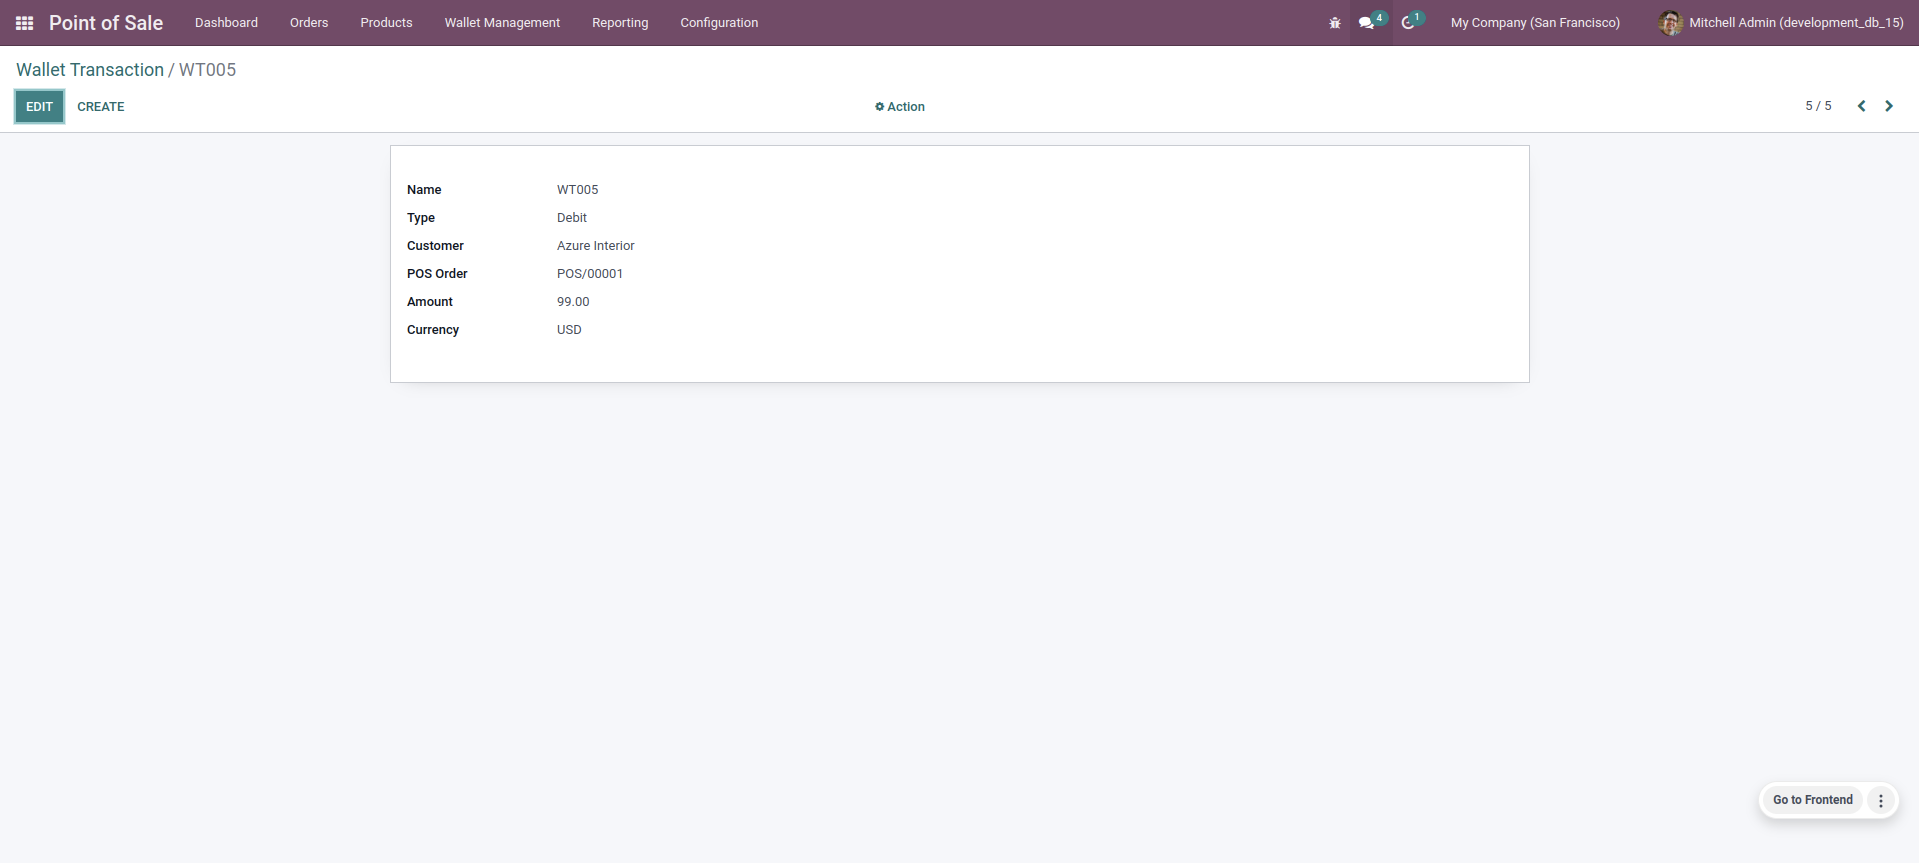
Task: Click the USD currency value
Action: click(x=569, y=330)
